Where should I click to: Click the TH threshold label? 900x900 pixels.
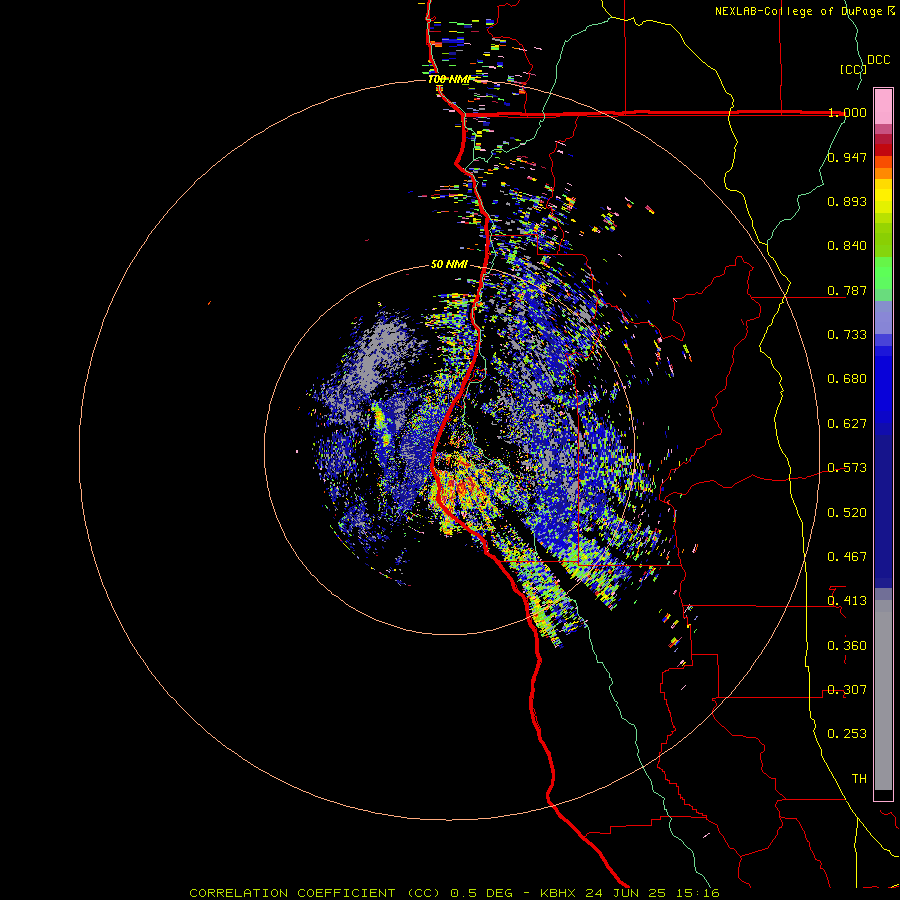(859, 779)
